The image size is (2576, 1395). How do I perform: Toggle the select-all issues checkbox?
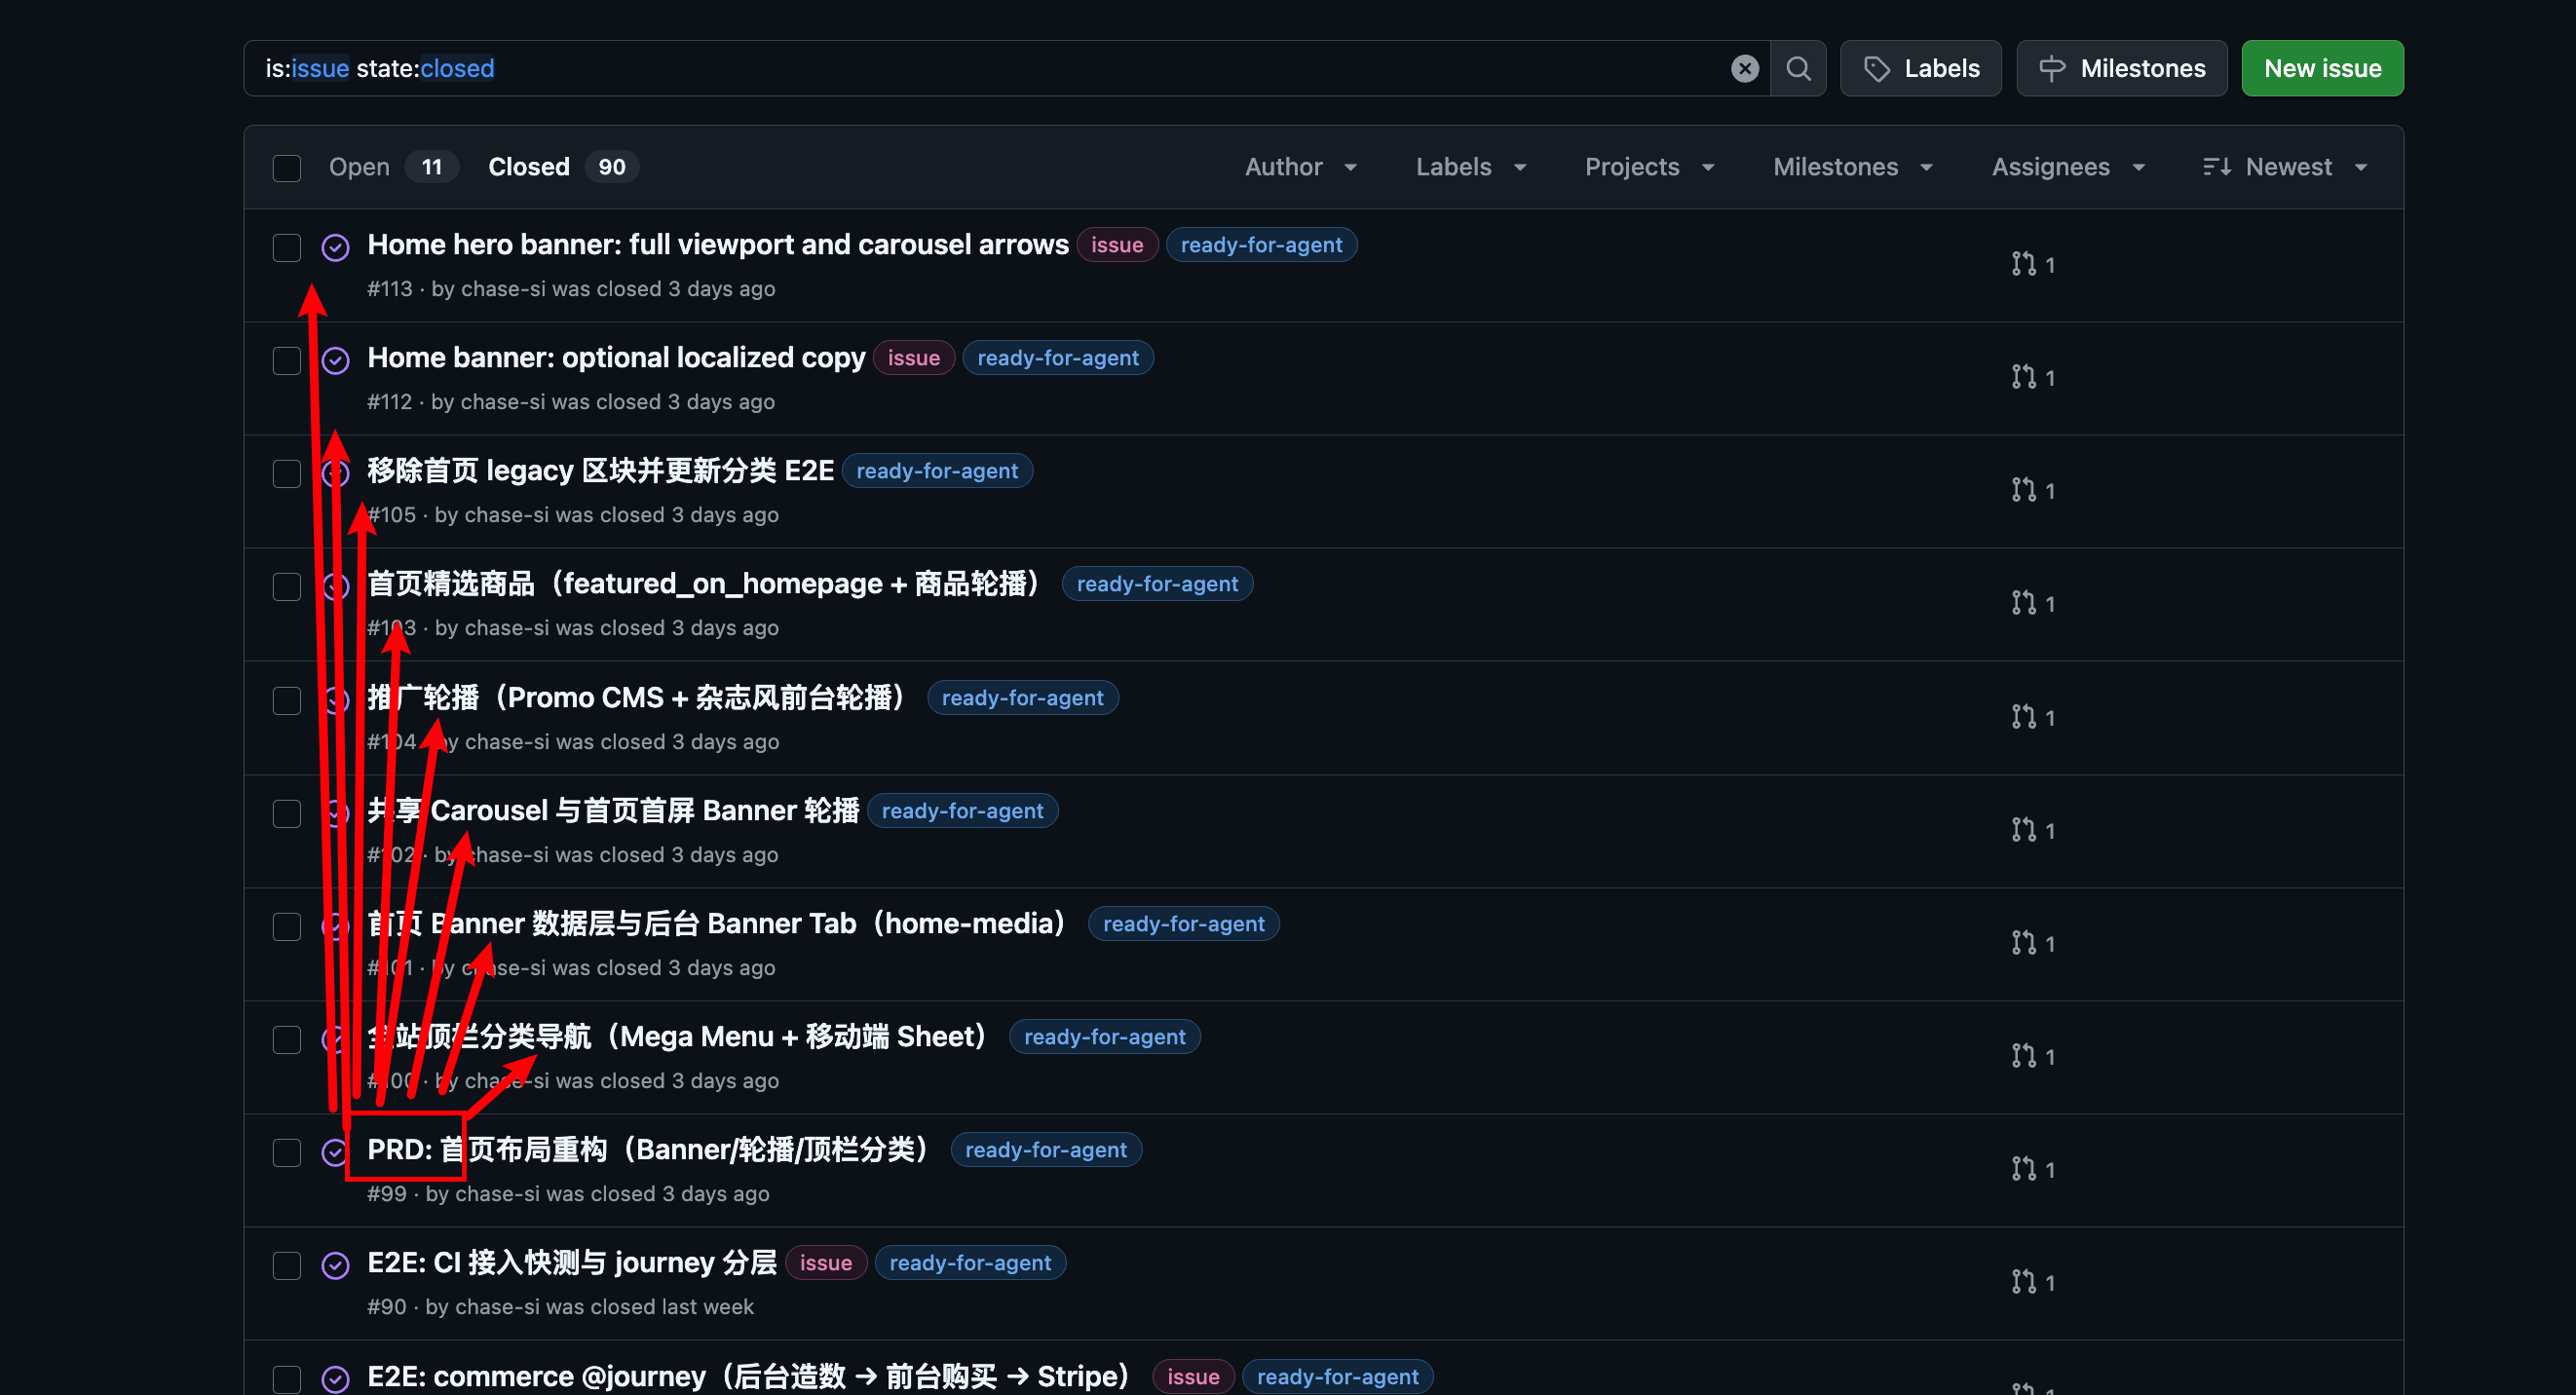click(287, 168)
